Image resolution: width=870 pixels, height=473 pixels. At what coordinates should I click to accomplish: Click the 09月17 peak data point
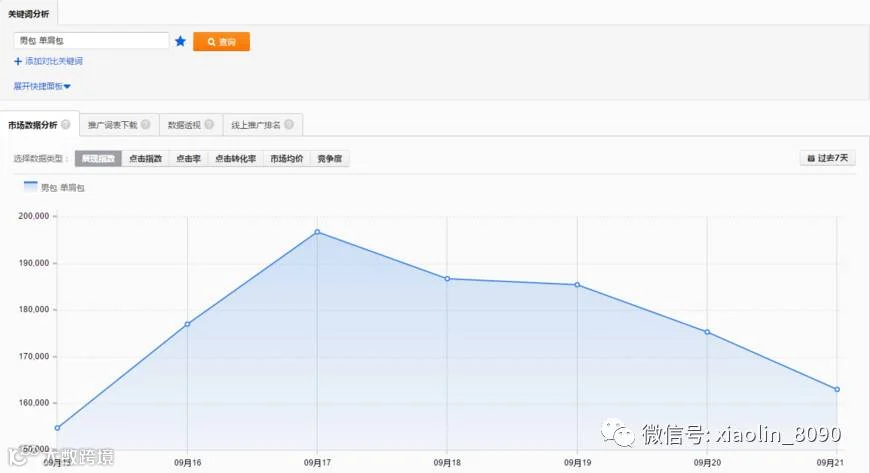(x=317, y=232)
